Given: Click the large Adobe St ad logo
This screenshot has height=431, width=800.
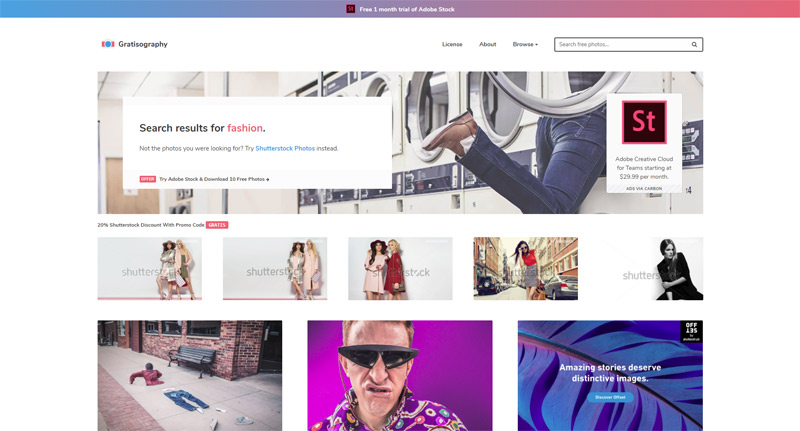Looking at the screenshot, I should 644,122.
